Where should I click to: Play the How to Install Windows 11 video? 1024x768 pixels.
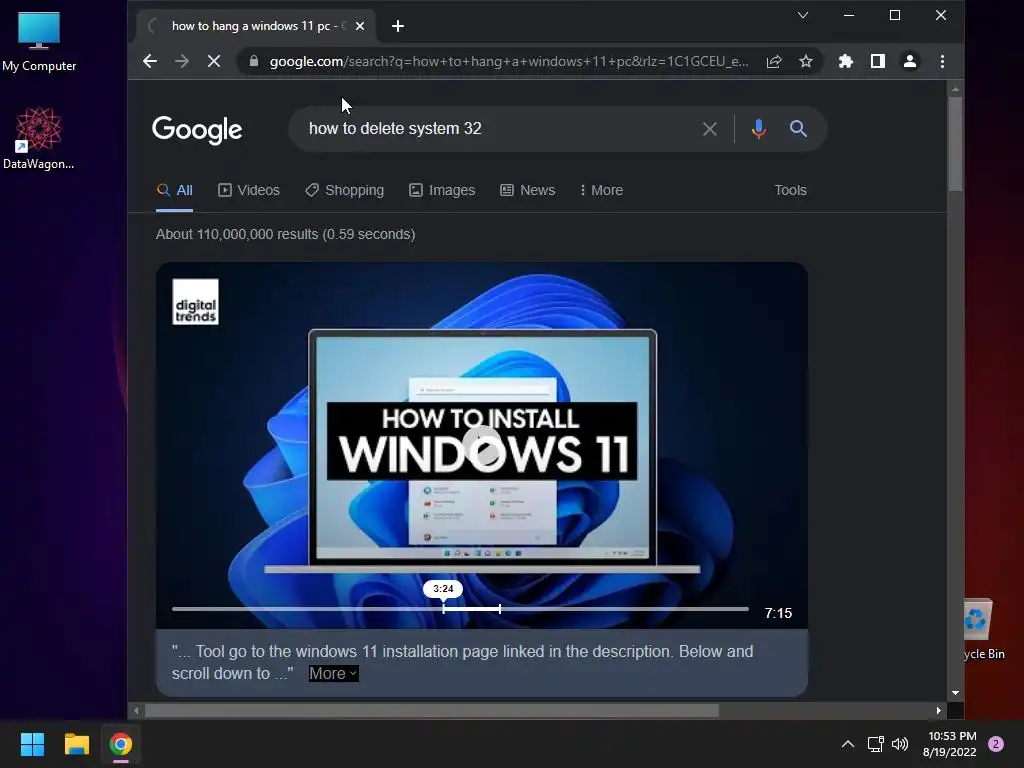[x=482, y=447]
